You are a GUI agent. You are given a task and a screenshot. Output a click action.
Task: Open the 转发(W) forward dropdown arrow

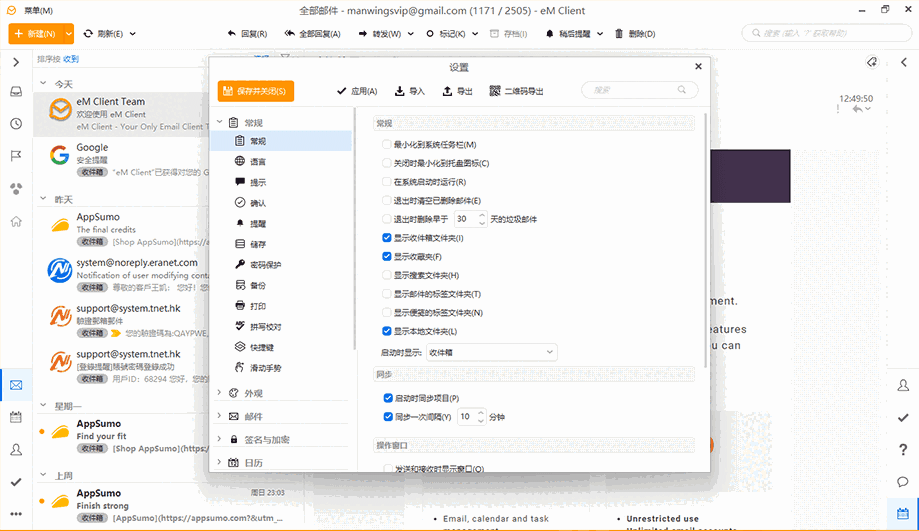(410, 33)
